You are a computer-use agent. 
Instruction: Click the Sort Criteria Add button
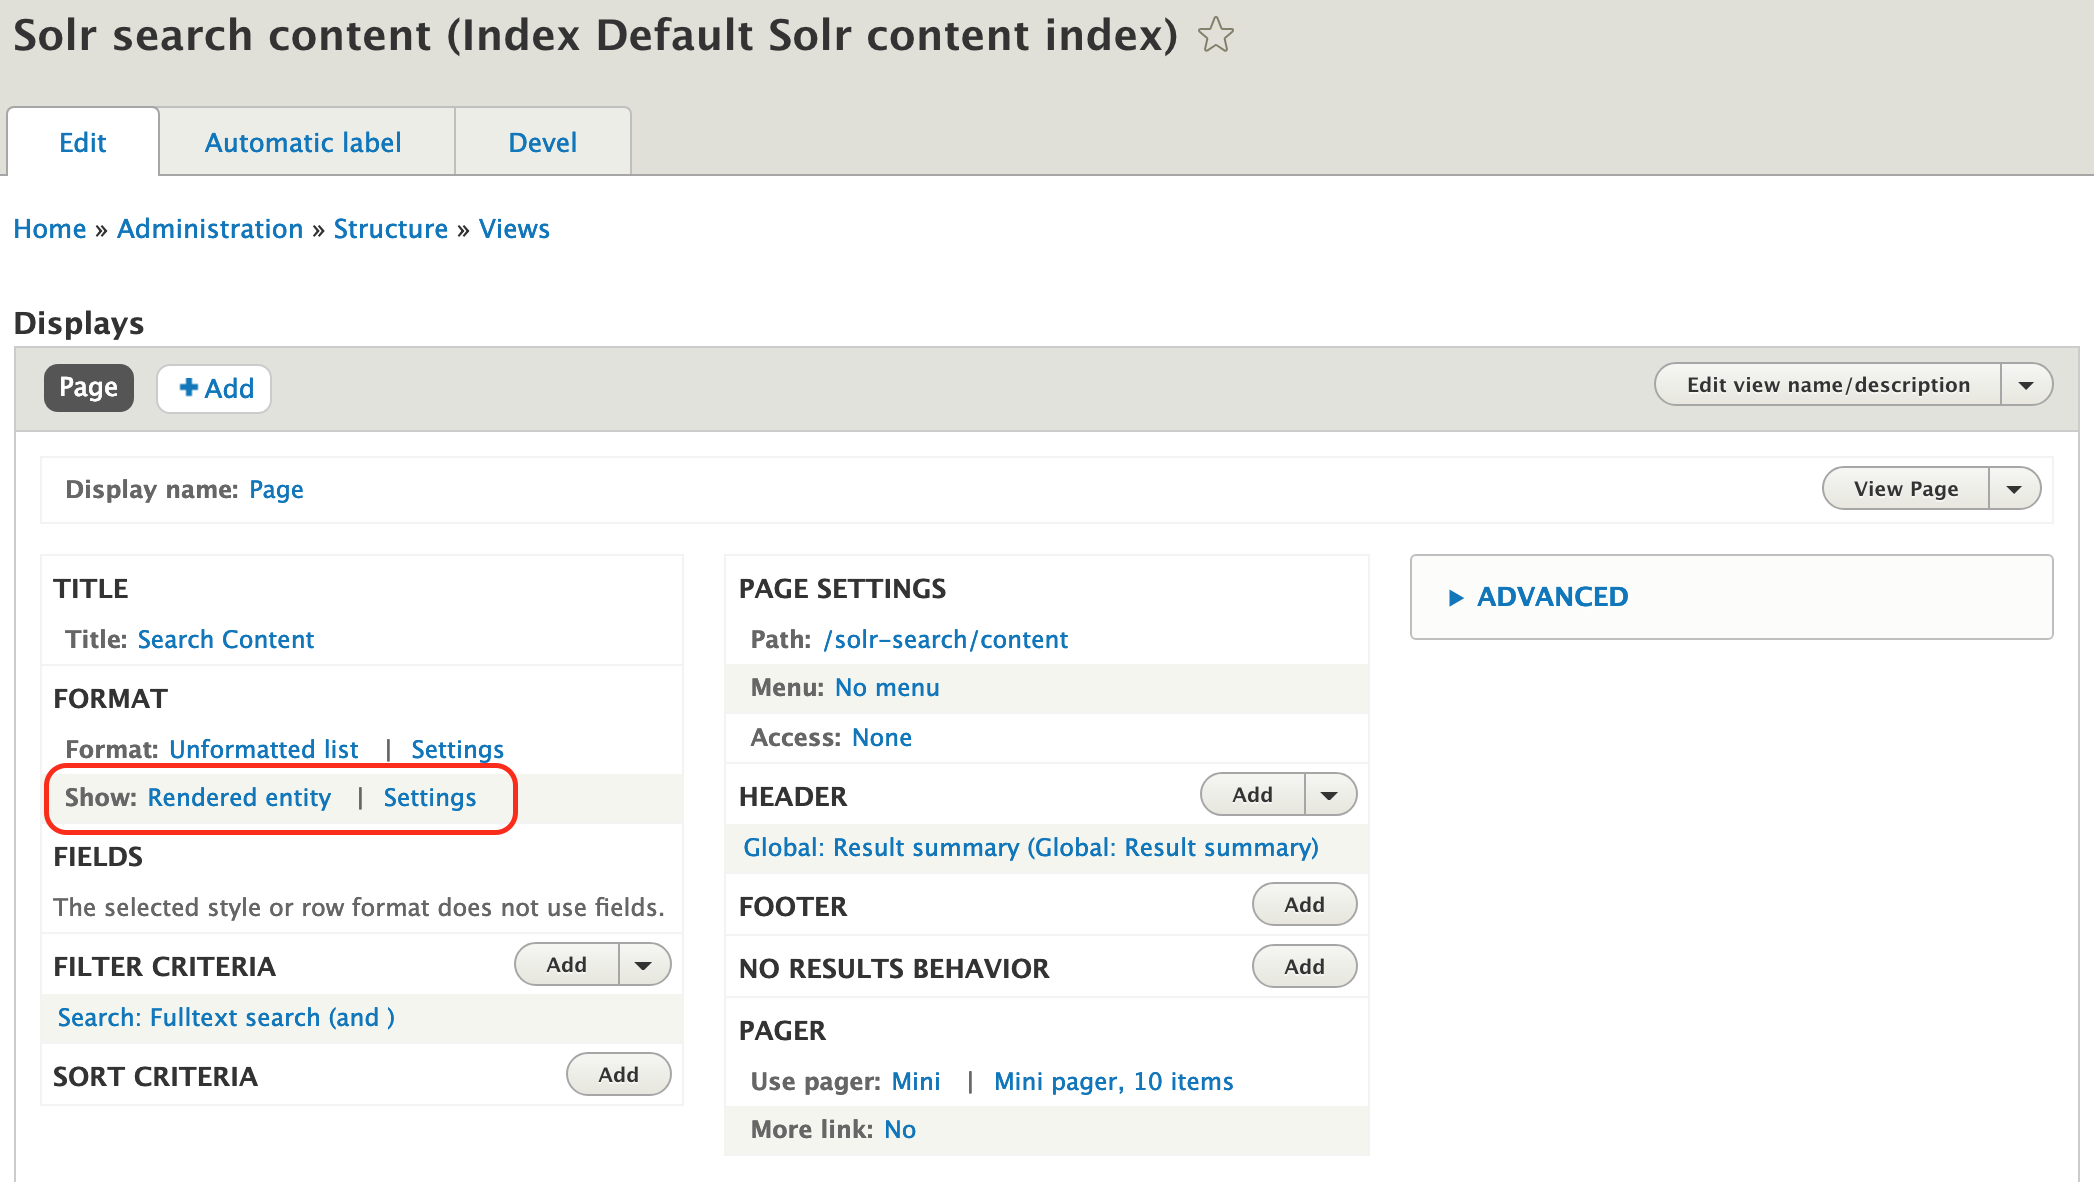tap(618, 1074)
